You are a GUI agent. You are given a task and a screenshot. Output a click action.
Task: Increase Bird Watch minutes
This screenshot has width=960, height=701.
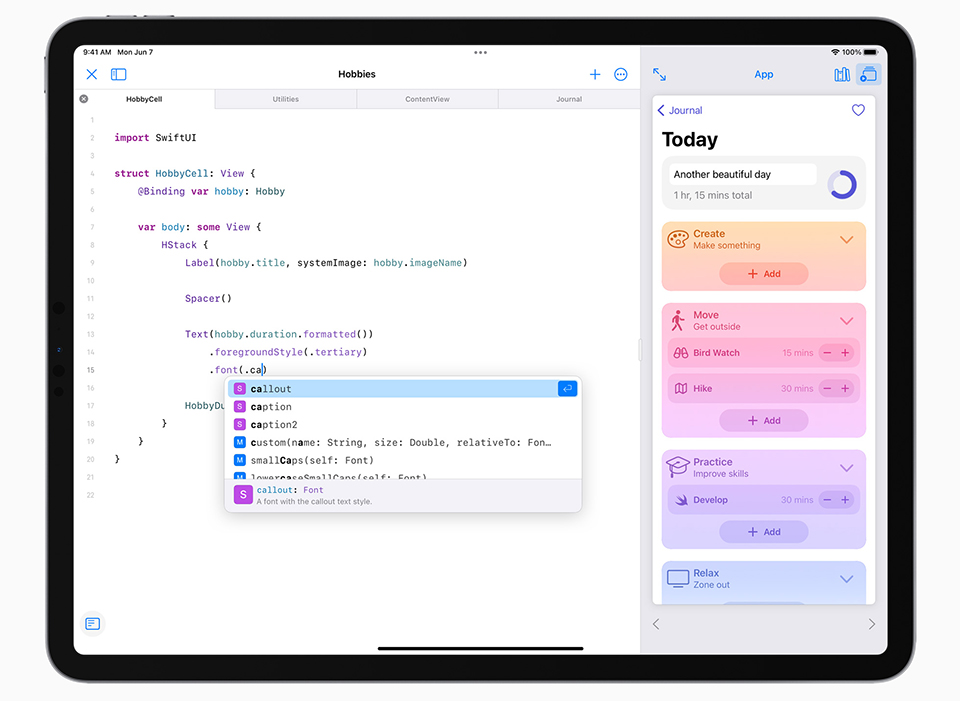point(846,353)
